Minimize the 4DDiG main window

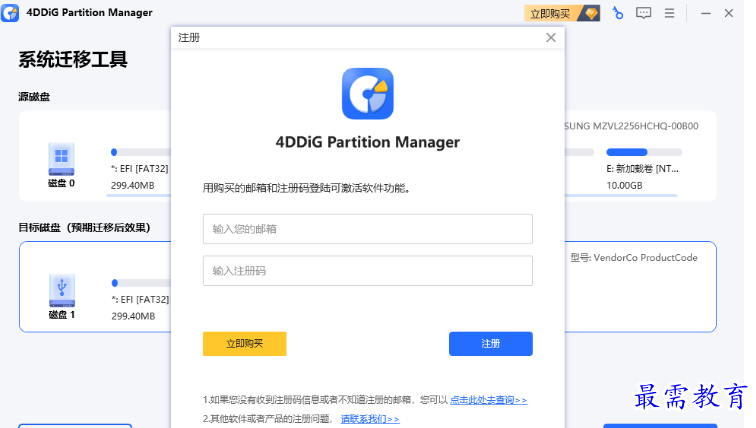(x=706, y=13)
